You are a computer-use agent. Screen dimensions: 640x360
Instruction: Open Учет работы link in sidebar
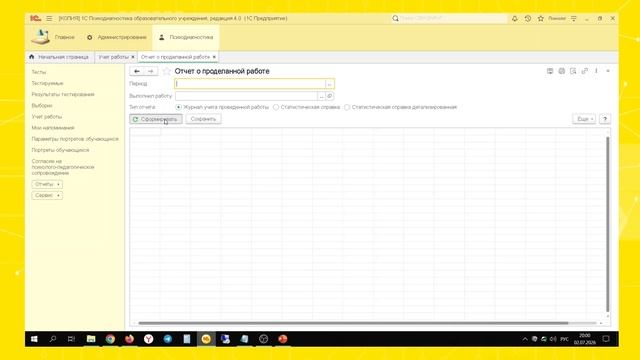tap(47, 117)
